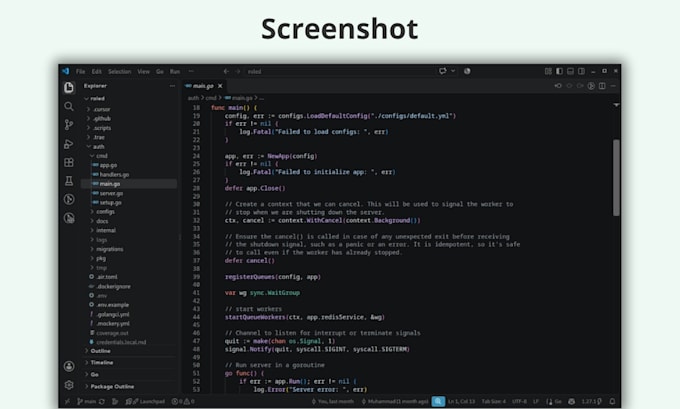The image size is (680, 409).
Task: Open the Manage gear icon
Action: [69, 385]
